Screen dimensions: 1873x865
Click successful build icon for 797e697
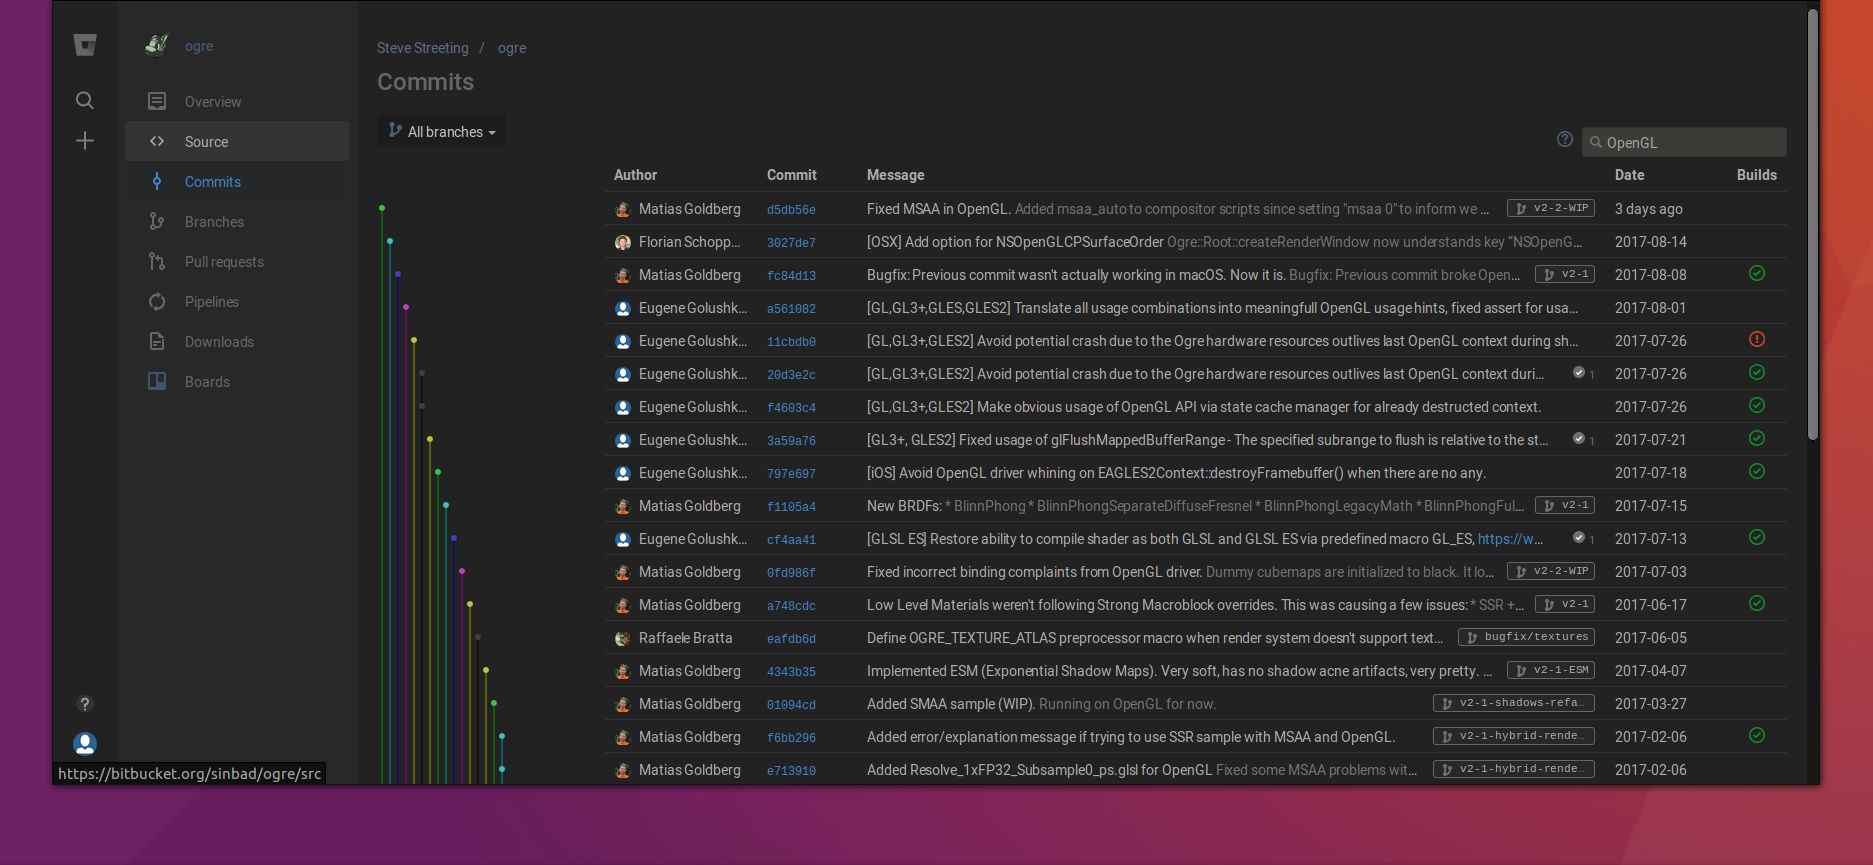1757,471
